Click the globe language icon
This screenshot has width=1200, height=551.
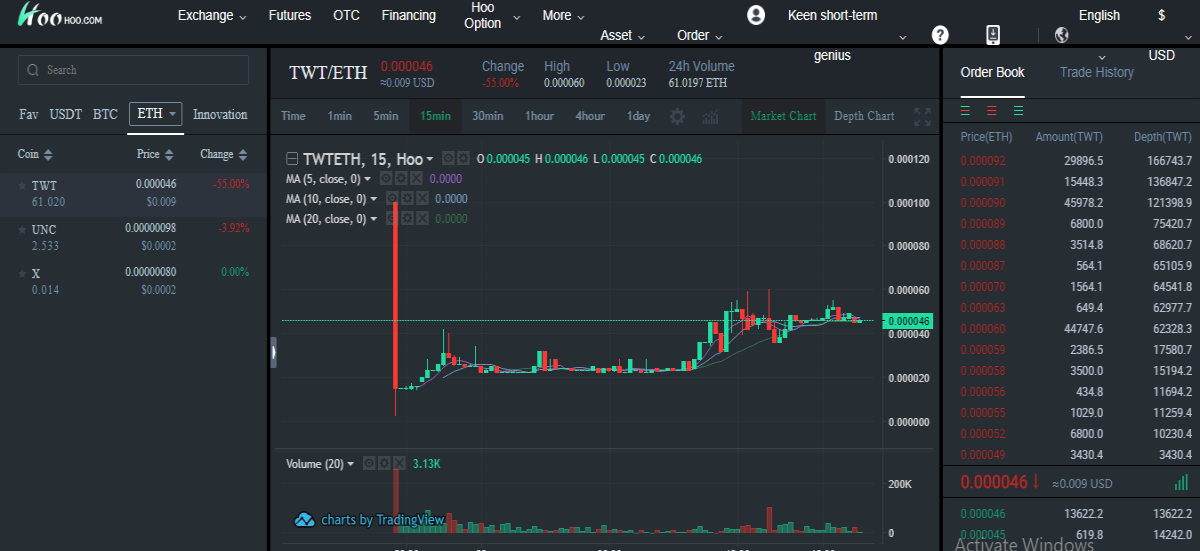pyautogui.click(x=1062, y=35)
